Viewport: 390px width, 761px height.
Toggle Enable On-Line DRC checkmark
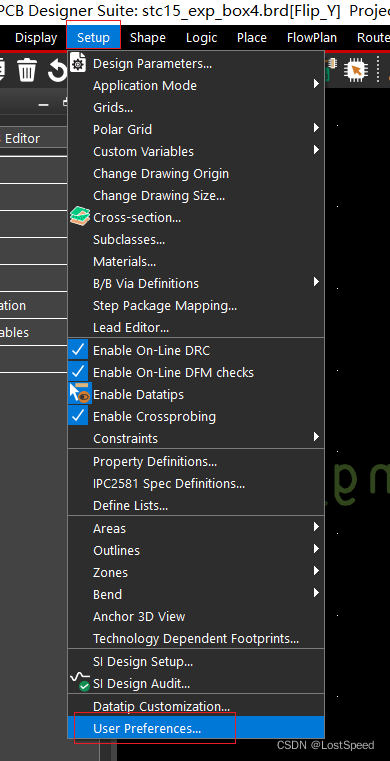click(78, 350)
